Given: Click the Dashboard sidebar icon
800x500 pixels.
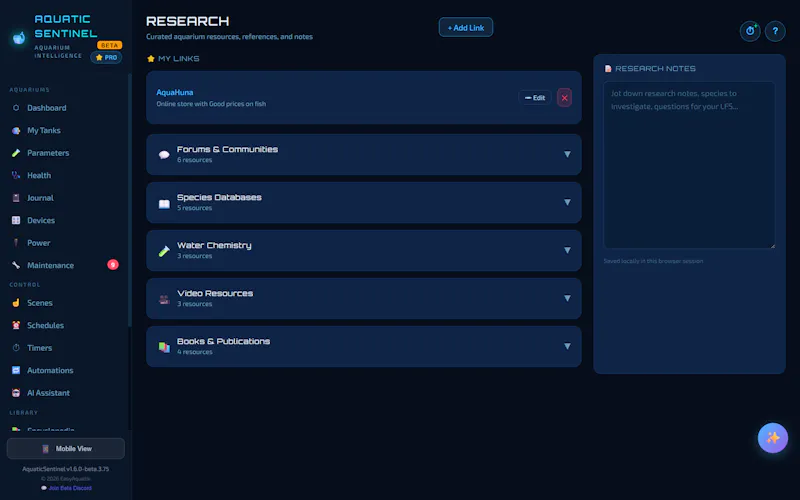Looking at the screenshot, I should pos(16,108).
